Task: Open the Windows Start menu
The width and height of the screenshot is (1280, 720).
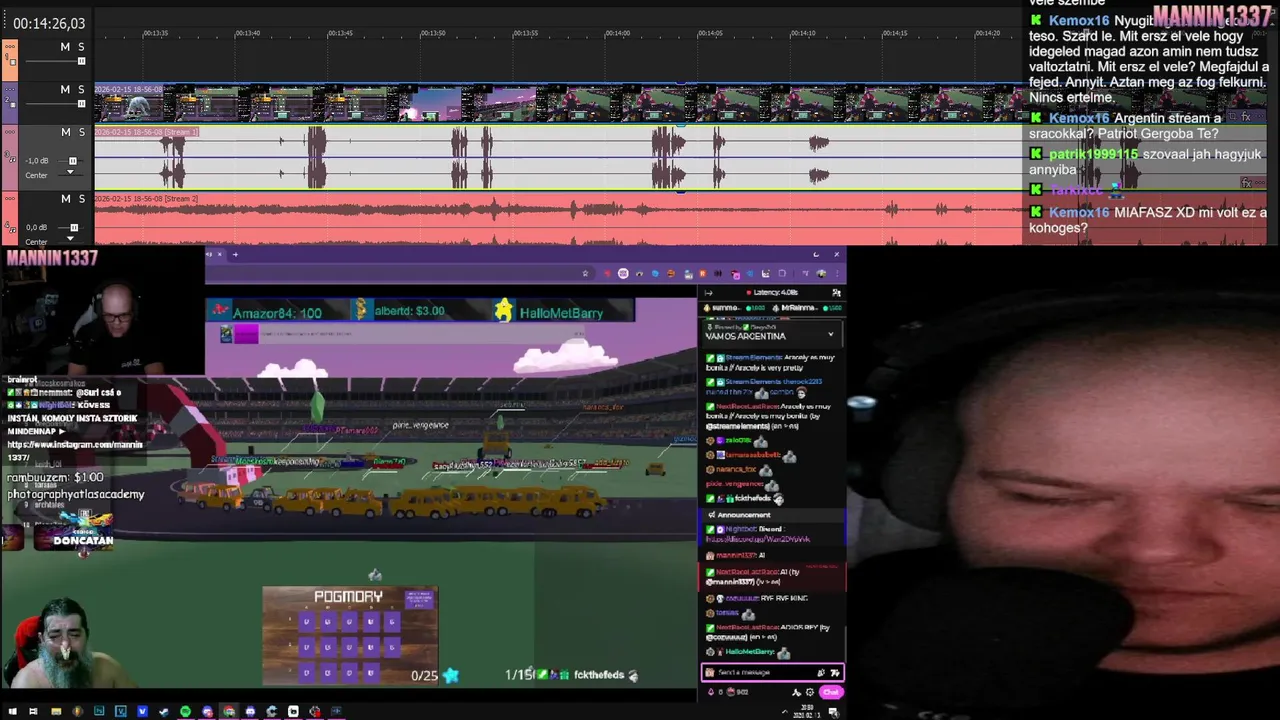Action: click(x=11, y=712)
